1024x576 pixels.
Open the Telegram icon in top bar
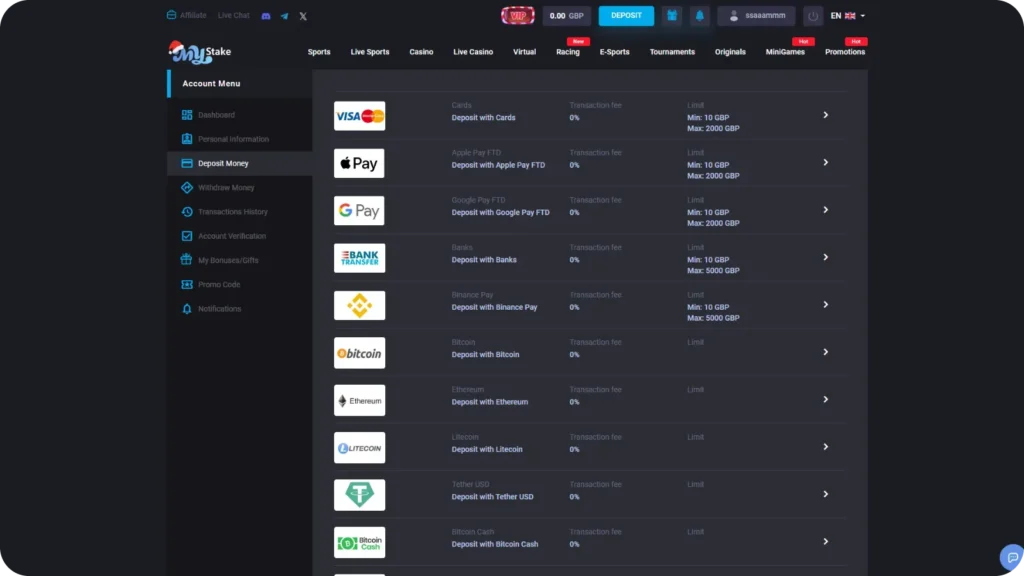pos(284,16)
